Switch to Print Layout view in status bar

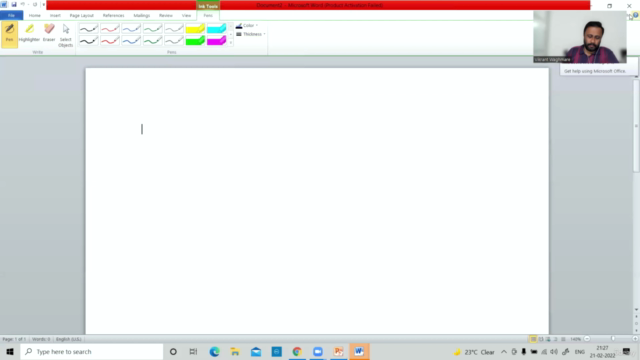tap(533, 339)
